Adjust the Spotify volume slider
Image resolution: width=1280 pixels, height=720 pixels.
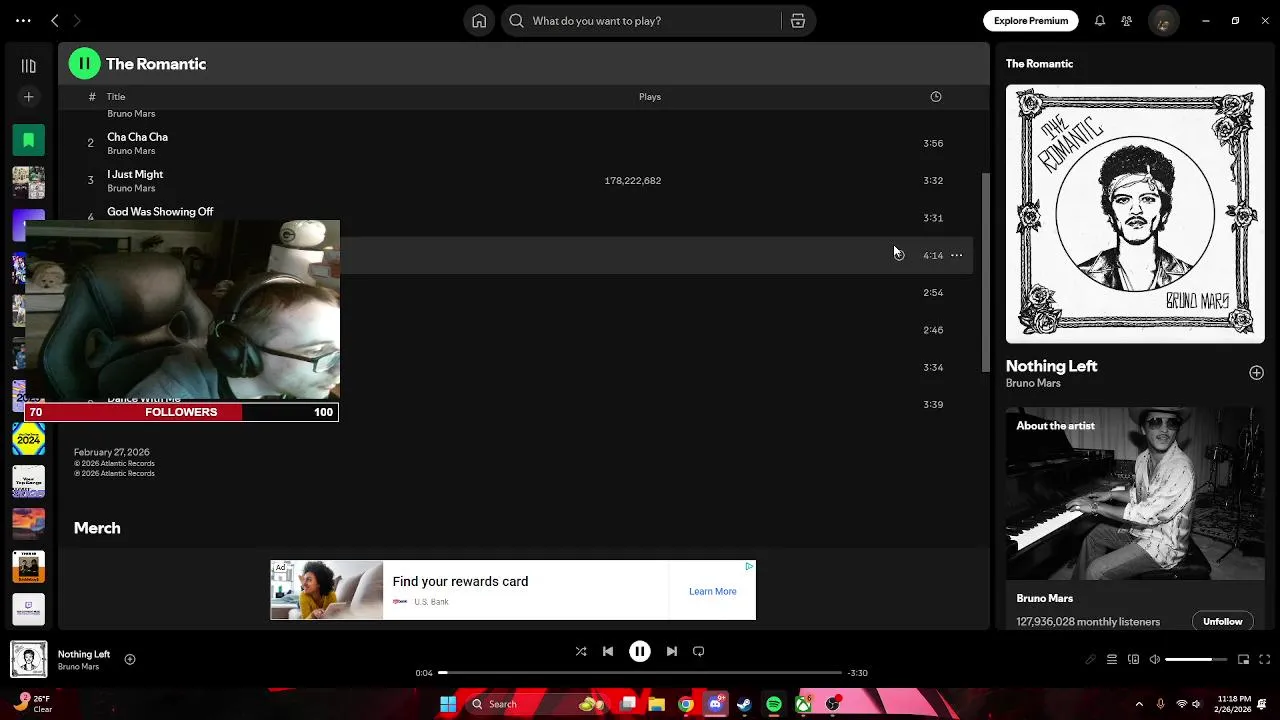coord(1196,659)
